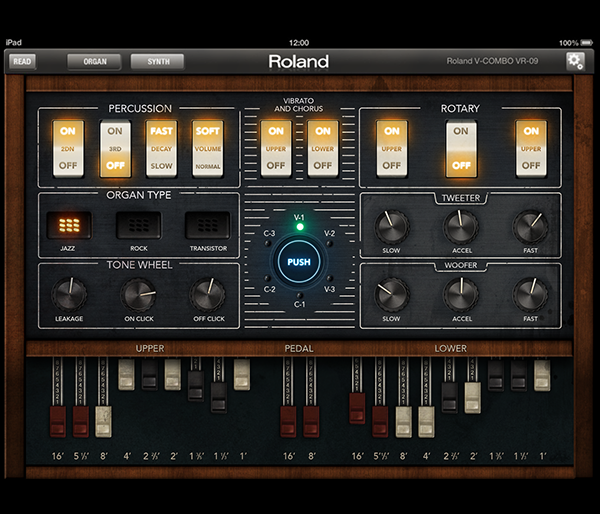Click the Tweeter Accel knob
This screenshot has height=514, width=600.
click(x=460, y=226)
